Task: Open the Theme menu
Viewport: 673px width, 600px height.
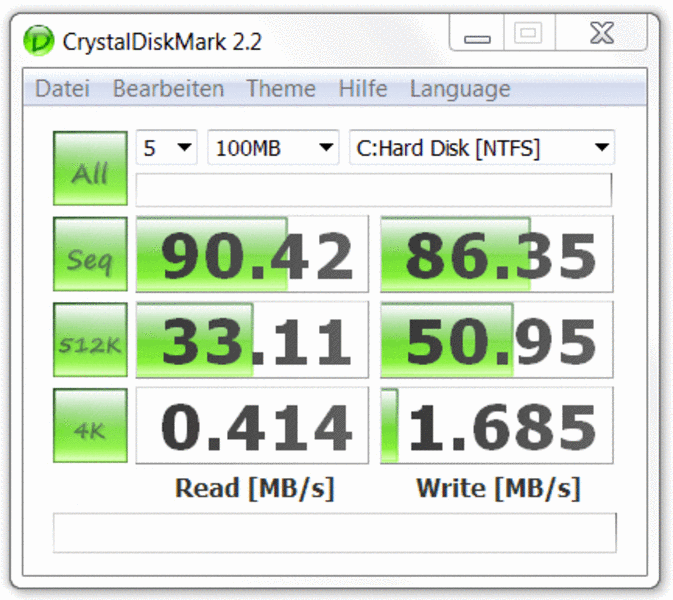Action: coord(281,89)
